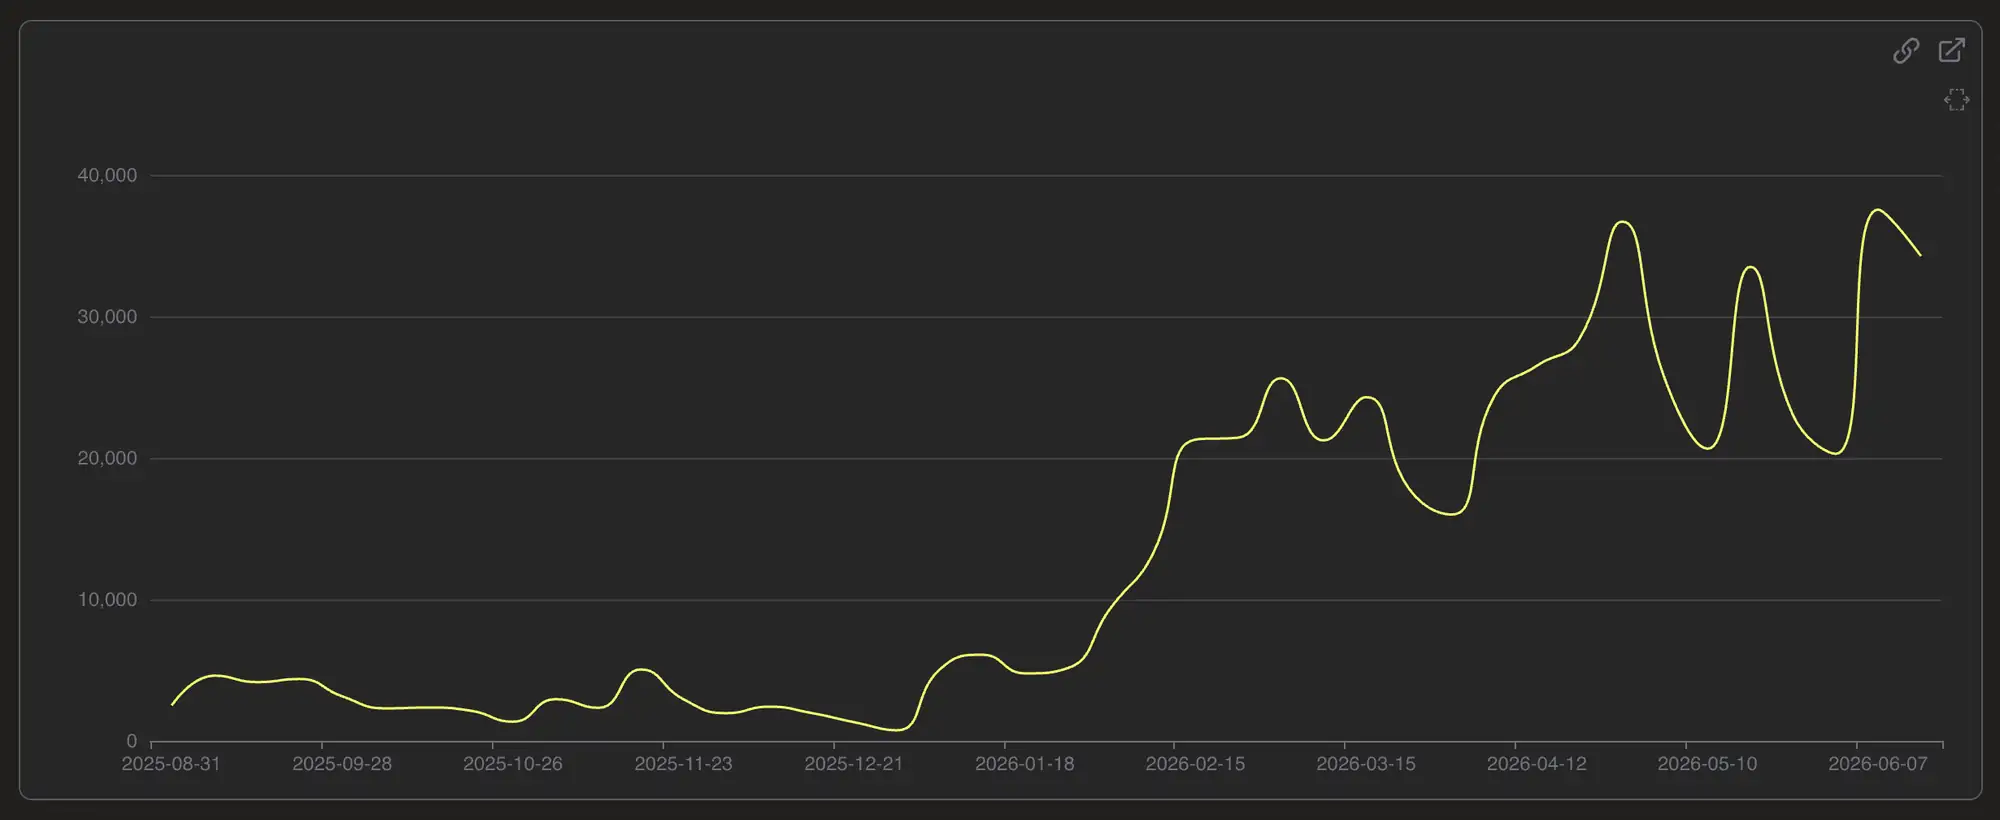This screenshot has width=2000, height=820.
Task: Click the 20,000 y-axis label
Action: pyautogui.click(x=107, y=459)
